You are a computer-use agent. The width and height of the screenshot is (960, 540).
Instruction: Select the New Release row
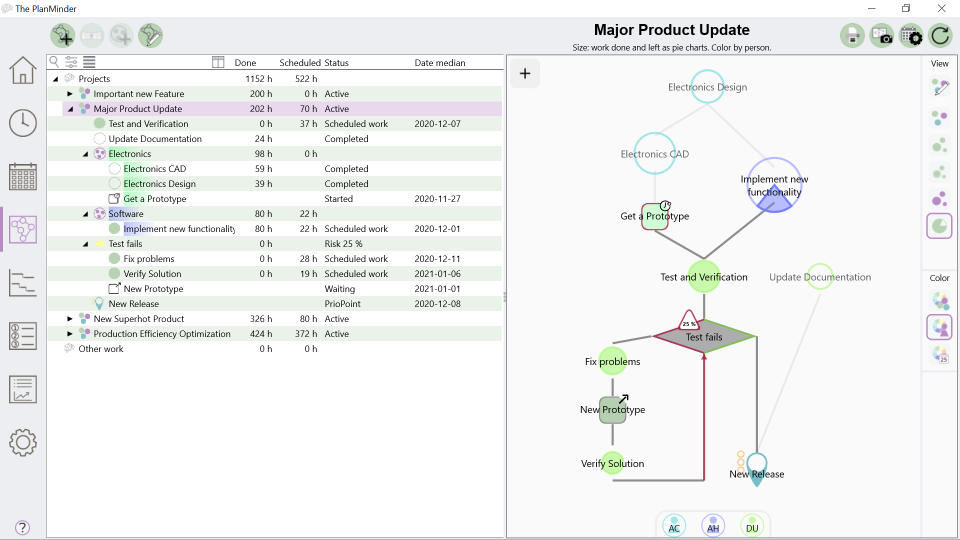pos(274,304)
